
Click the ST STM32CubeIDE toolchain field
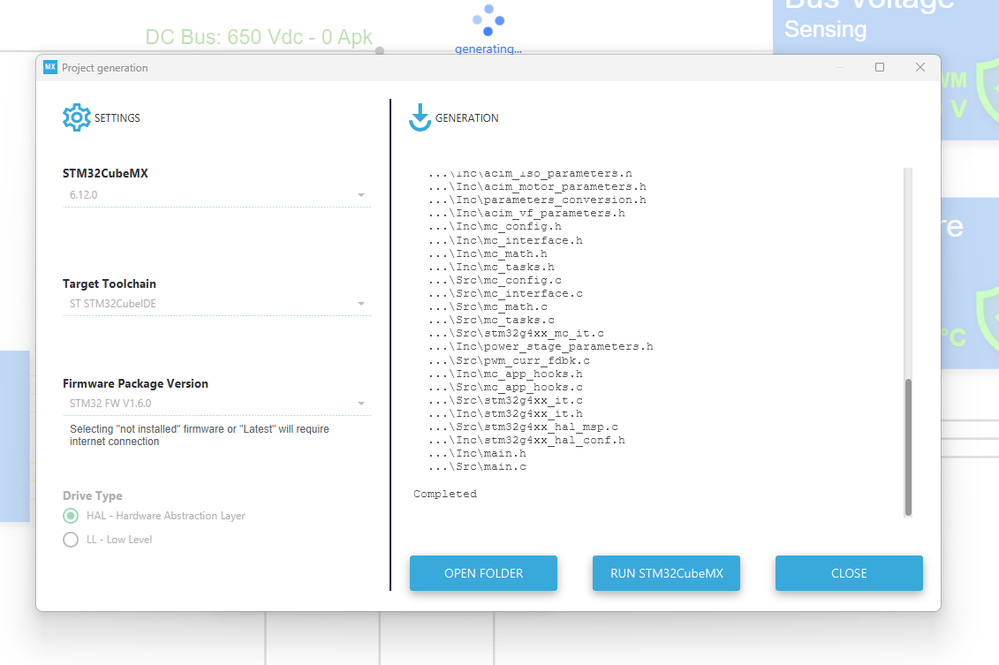pos(217,304)
